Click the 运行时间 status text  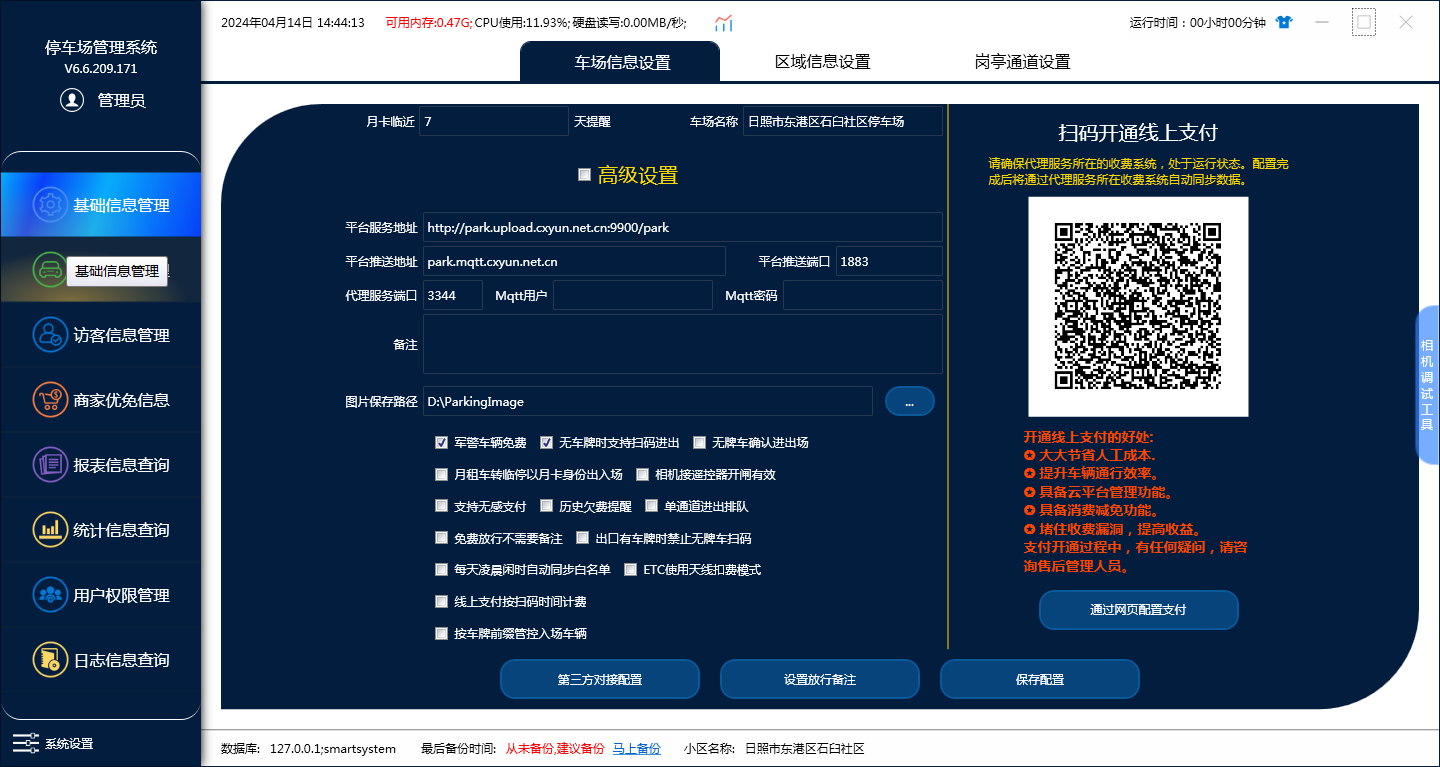pos(1198,22)
